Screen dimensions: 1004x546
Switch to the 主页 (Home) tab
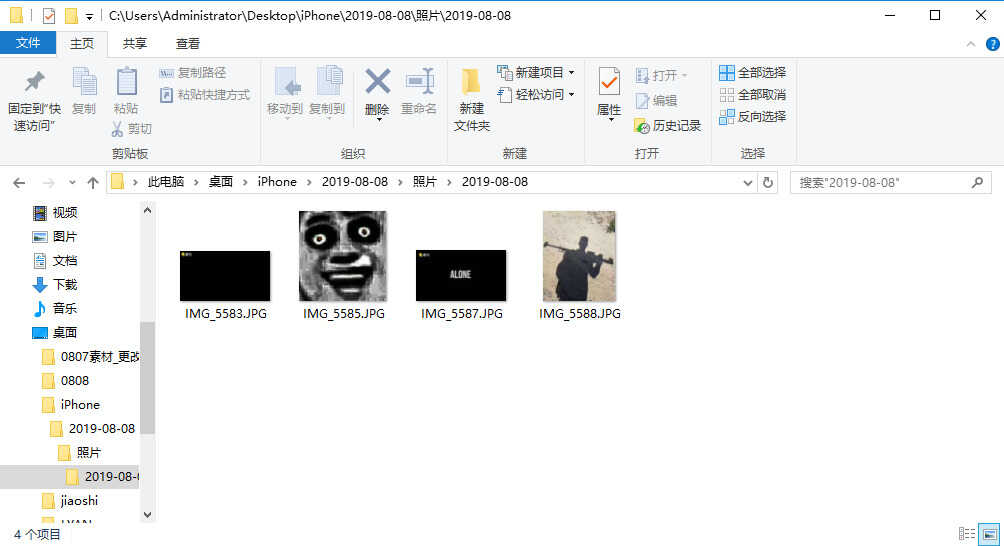pyautogui.click(x=82, y=44)
